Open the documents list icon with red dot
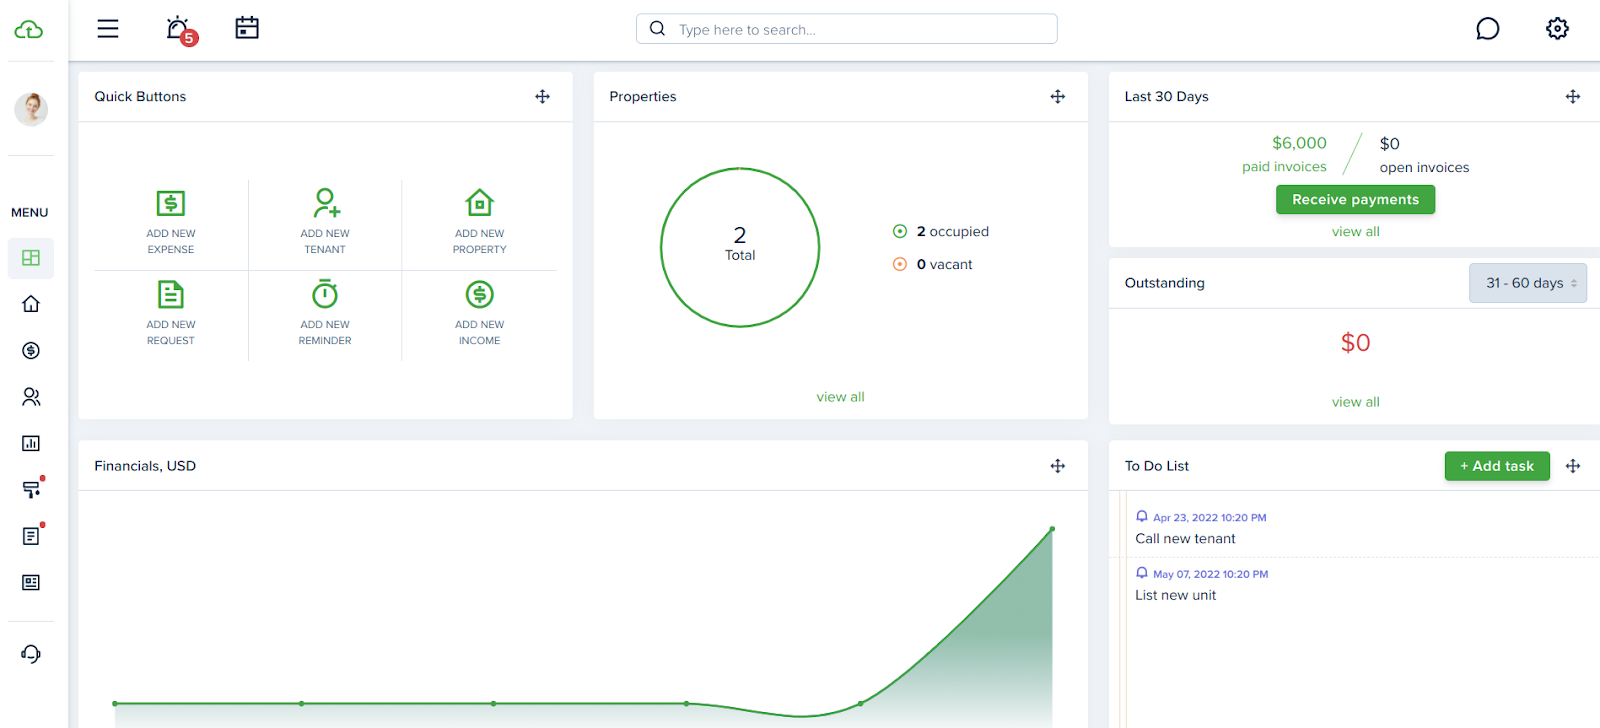Screen dimensions: 1600x728 pyautogui.click(x=33, y=535)
